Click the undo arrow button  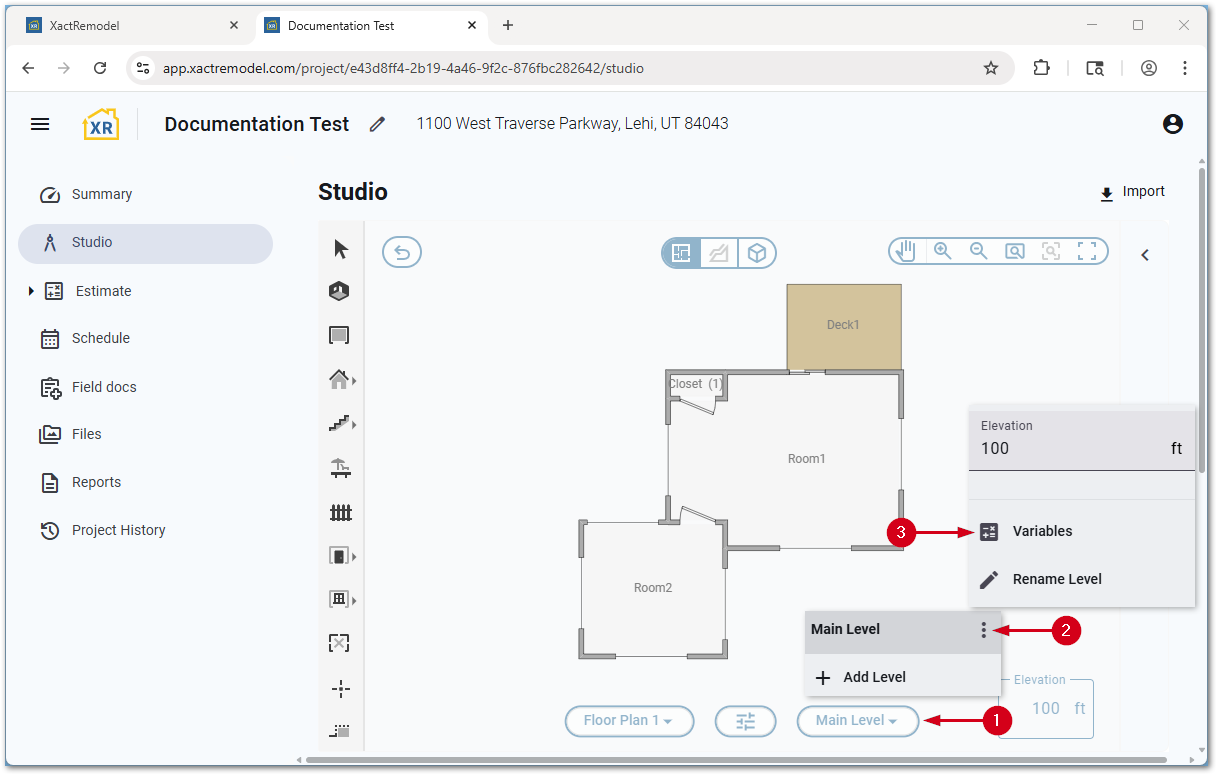point(402,252)
